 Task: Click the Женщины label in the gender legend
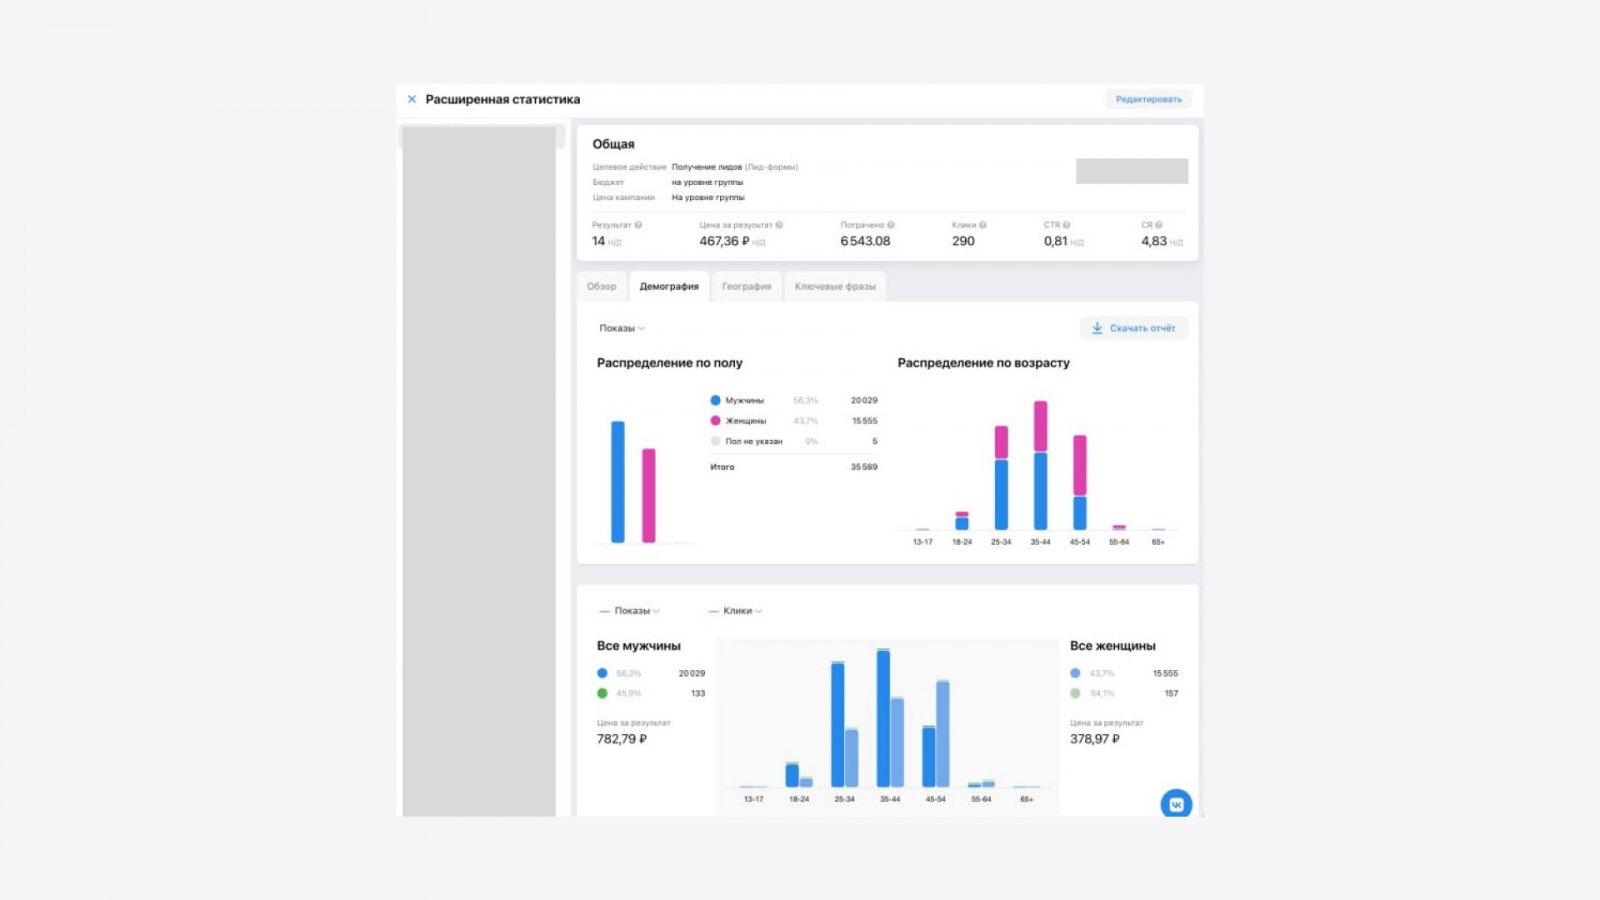coord(746,421)
